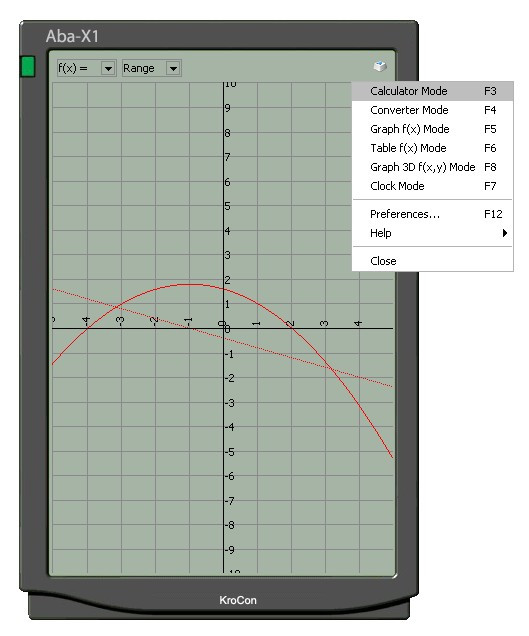Choose Close in the context menu

[x=432, y=261]
